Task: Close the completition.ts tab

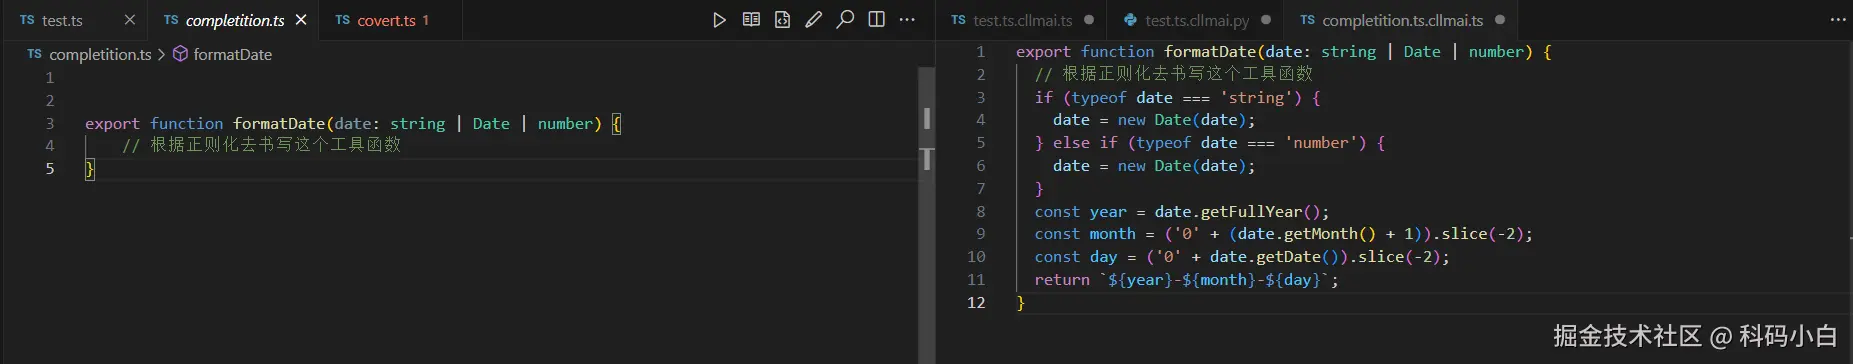Action: point(301,20)
